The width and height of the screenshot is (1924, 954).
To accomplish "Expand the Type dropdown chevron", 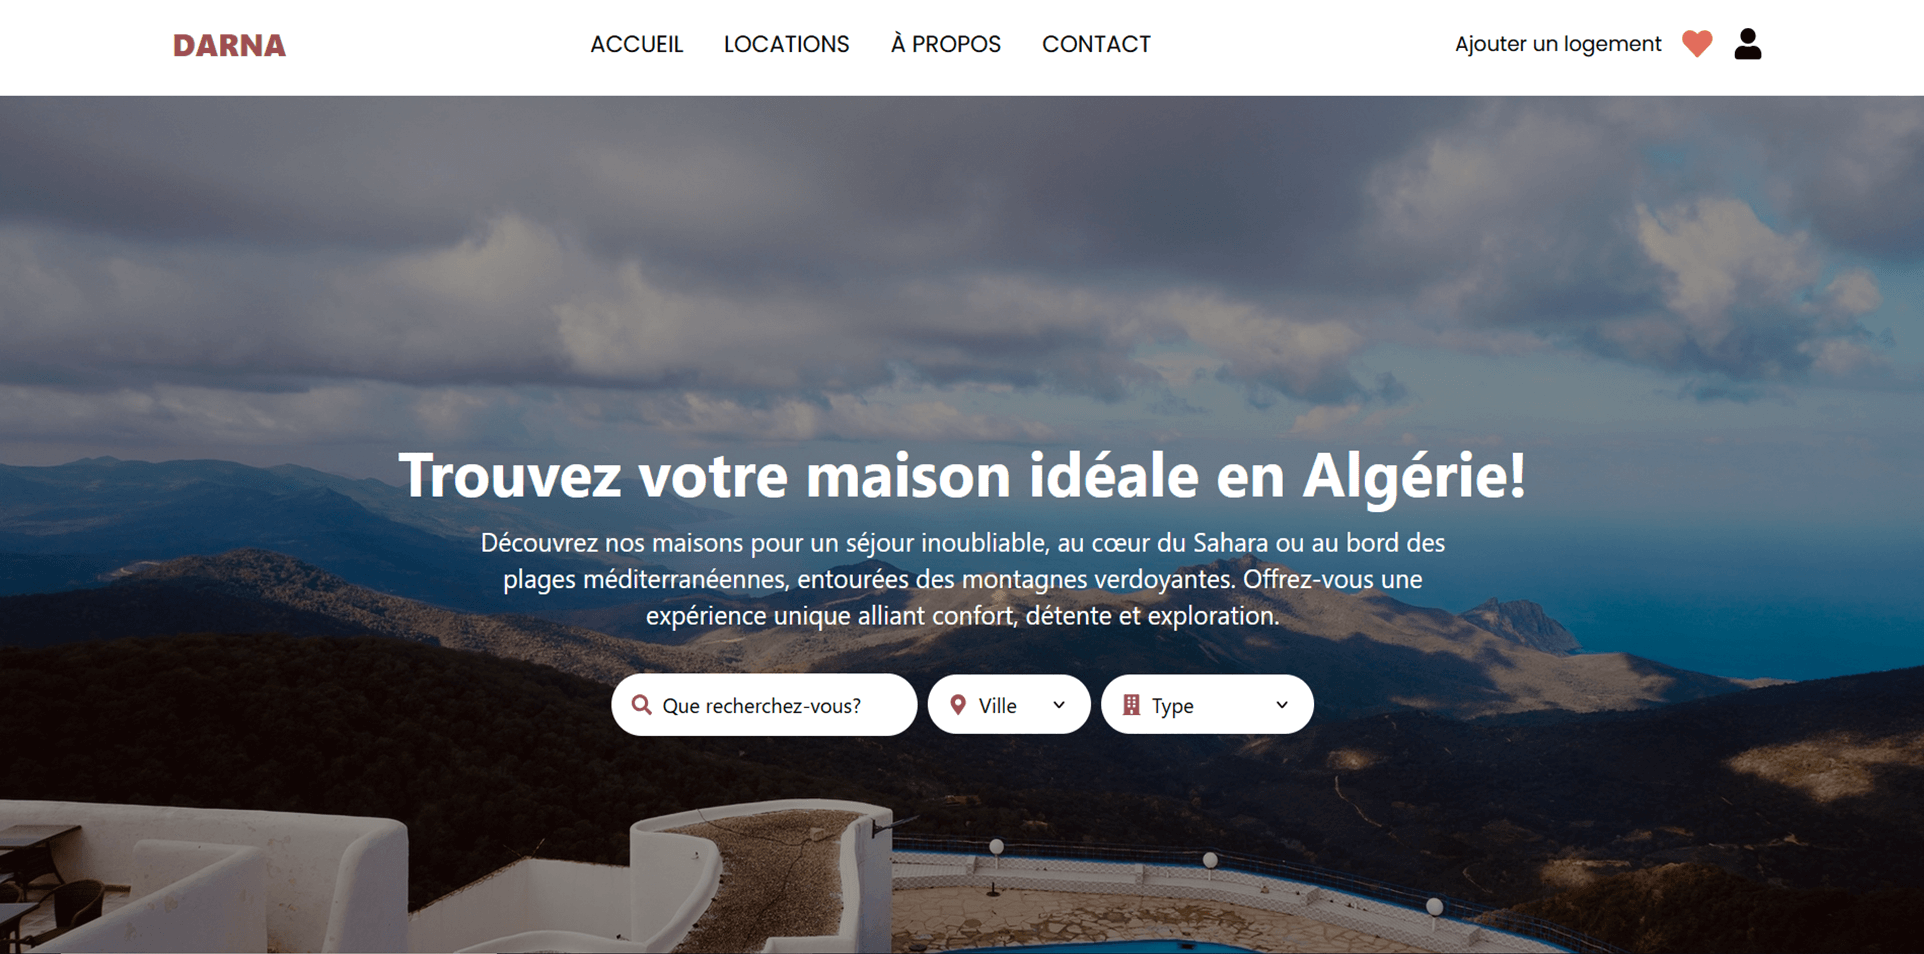I will click(1282, 705).
